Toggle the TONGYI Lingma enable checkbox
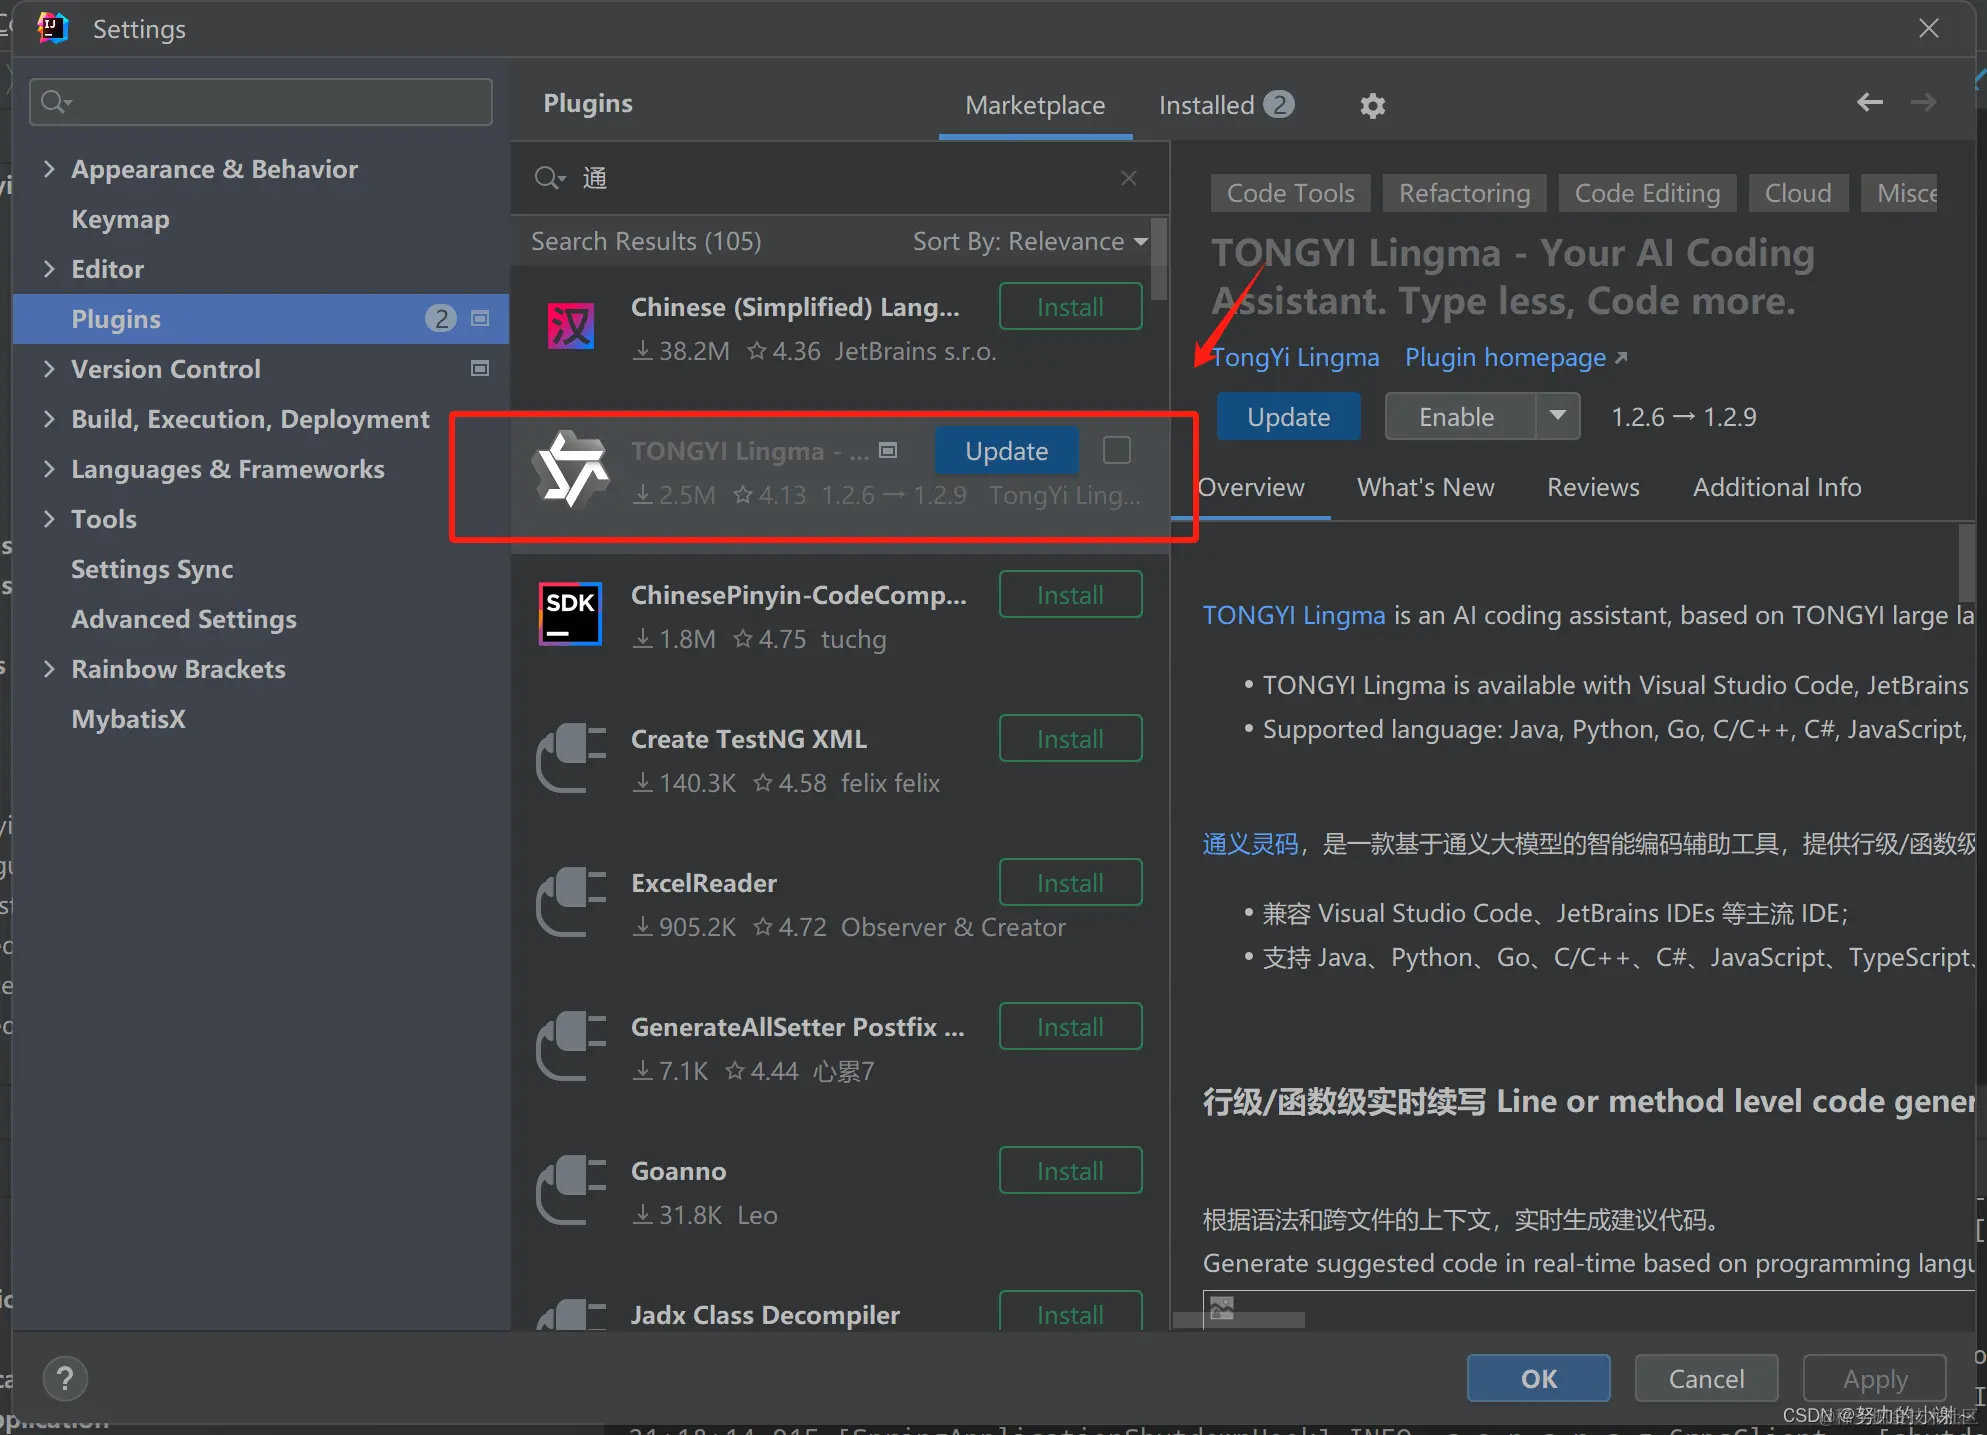 (x=1117, y=450)
